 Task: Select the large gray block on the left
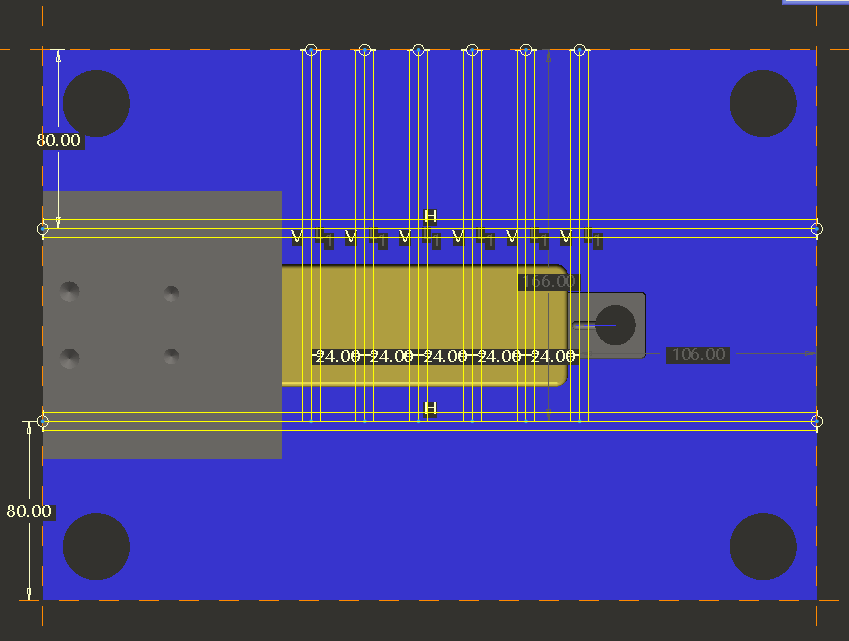coord(162,325)
